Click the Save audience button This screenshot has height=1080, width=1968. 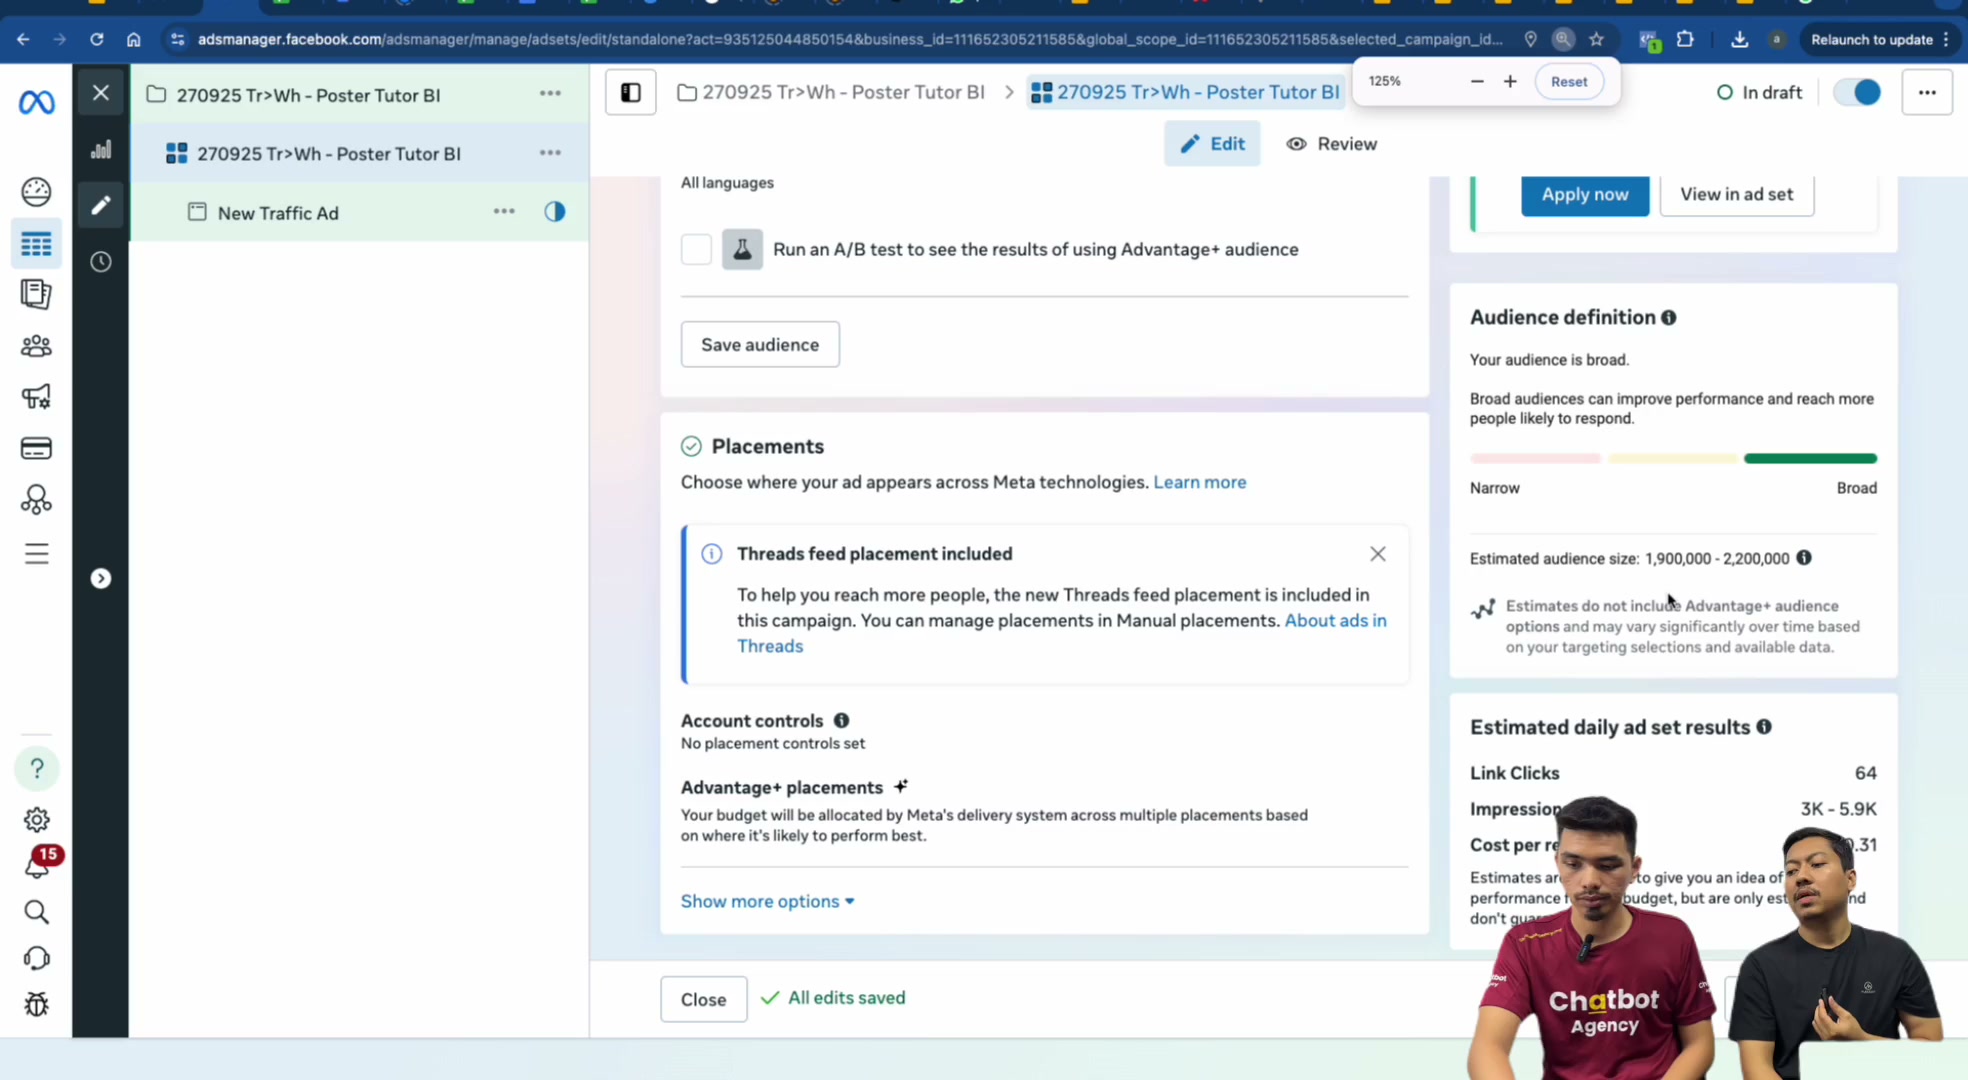(760, 344)
